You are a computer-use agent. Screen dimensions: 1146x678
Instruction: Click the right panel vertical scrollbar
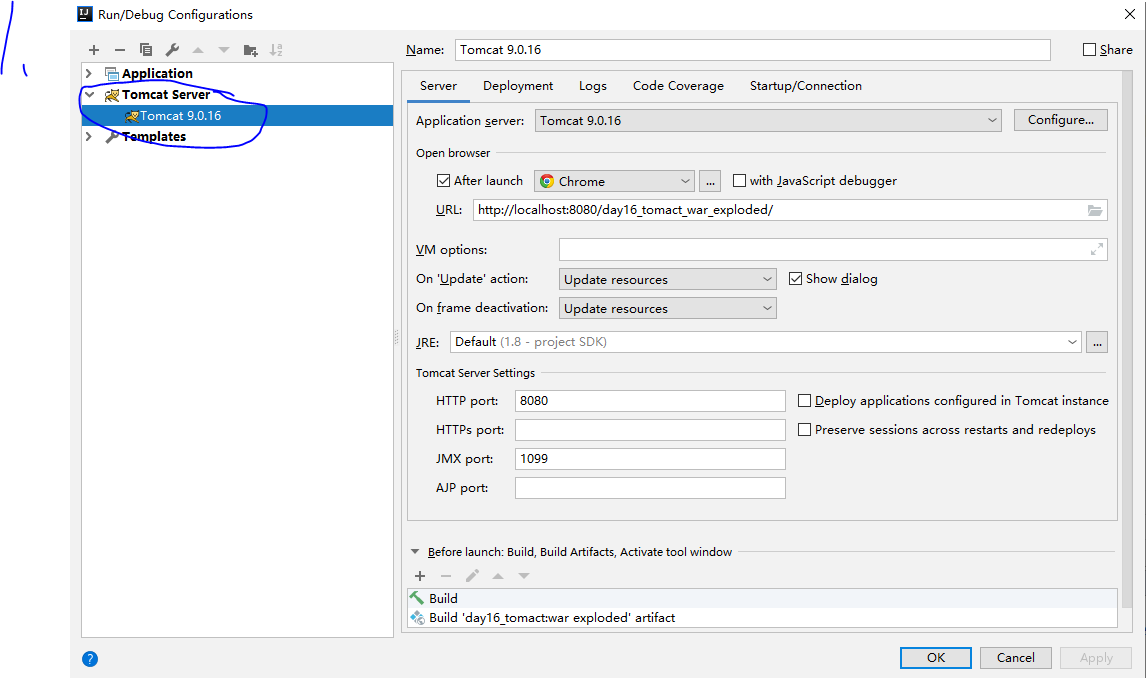coord(1126,340)
